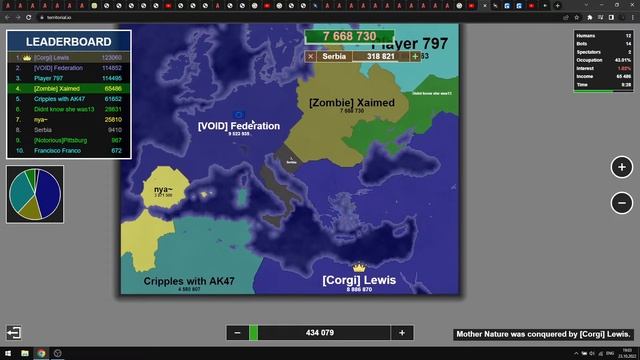
Task: Click the [Zombie] Xaimed territory label
Action: [352, 103]
